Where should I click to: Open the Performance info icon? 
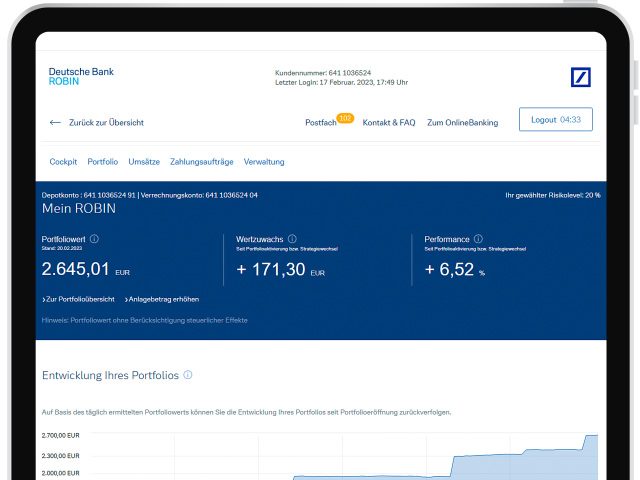[x=478, y=239]
